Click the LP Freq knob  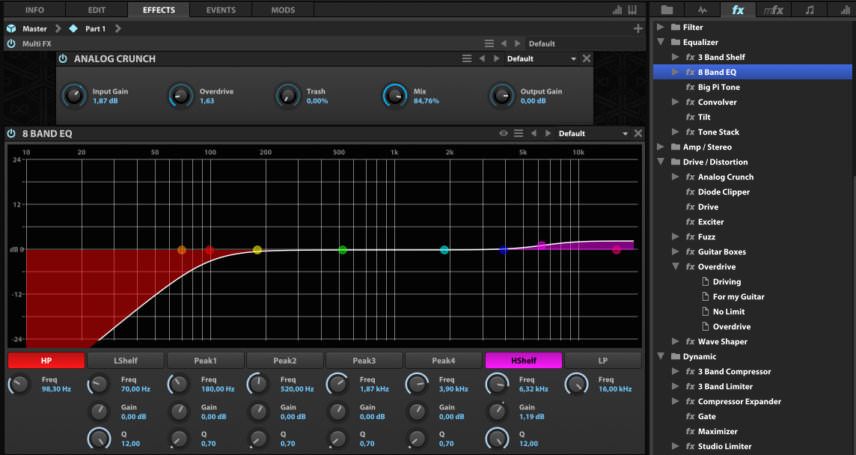576,384
